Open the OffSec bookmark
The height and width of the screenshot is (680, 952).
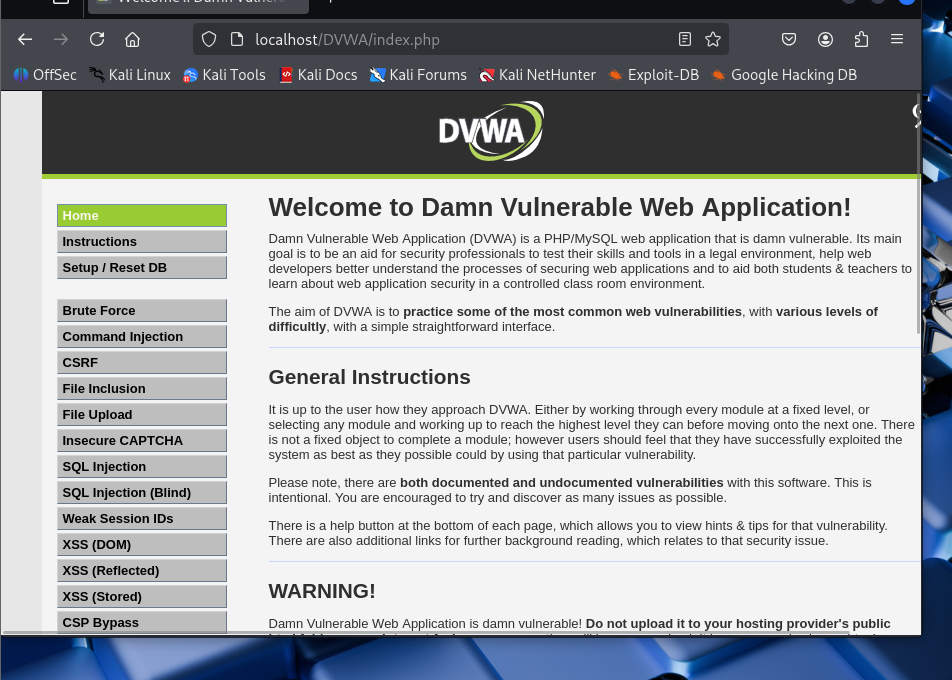click(46, 75)
